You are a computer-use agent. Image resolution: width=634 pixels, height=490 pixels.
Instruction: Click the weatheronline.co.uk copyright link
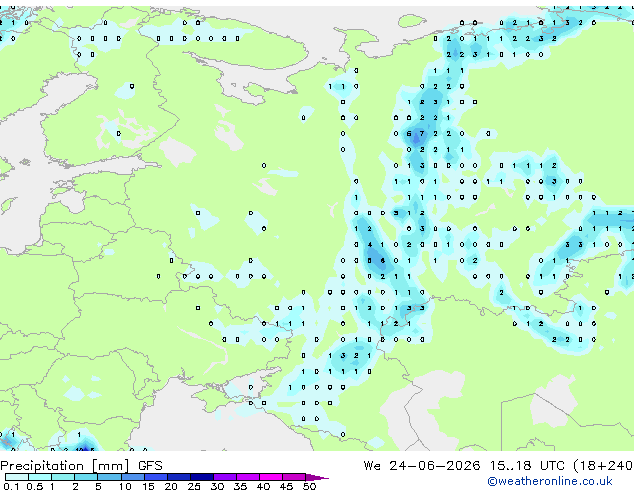pos(550,481)
